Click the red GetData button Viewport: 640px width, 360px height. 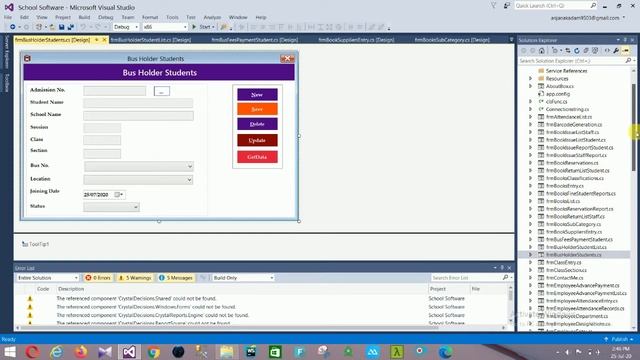[257, 157]
